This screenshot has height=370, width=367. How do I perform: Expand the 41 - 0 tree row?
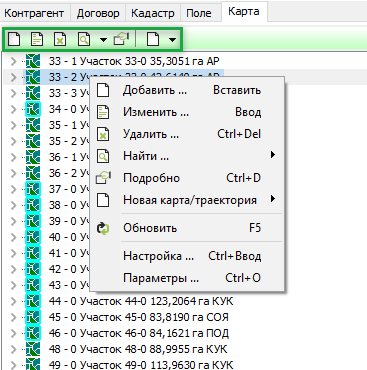(x=13, y=253)
